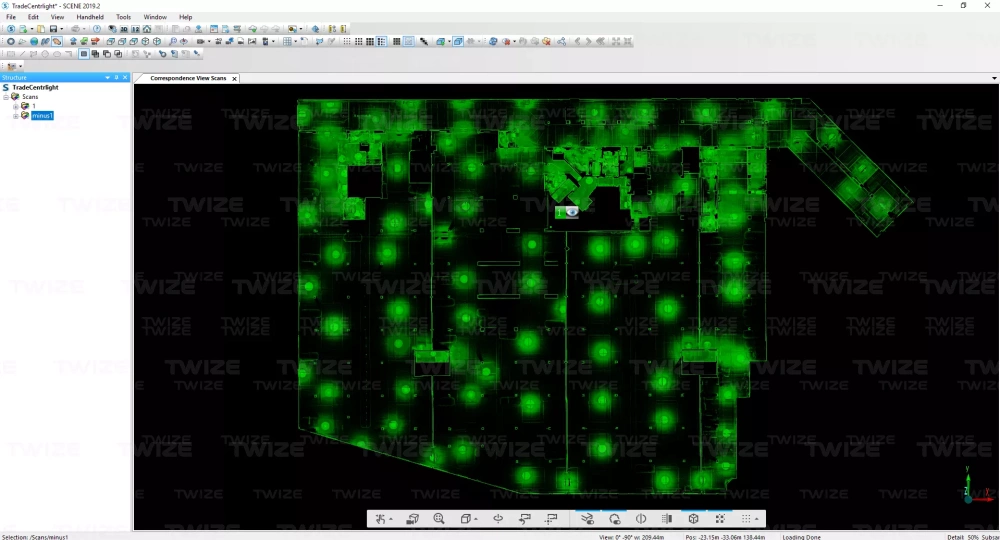Image resolution: width=1000 pixels, height=540 pixels.
Task: Open the Tools menu
Action: point(124,17)
